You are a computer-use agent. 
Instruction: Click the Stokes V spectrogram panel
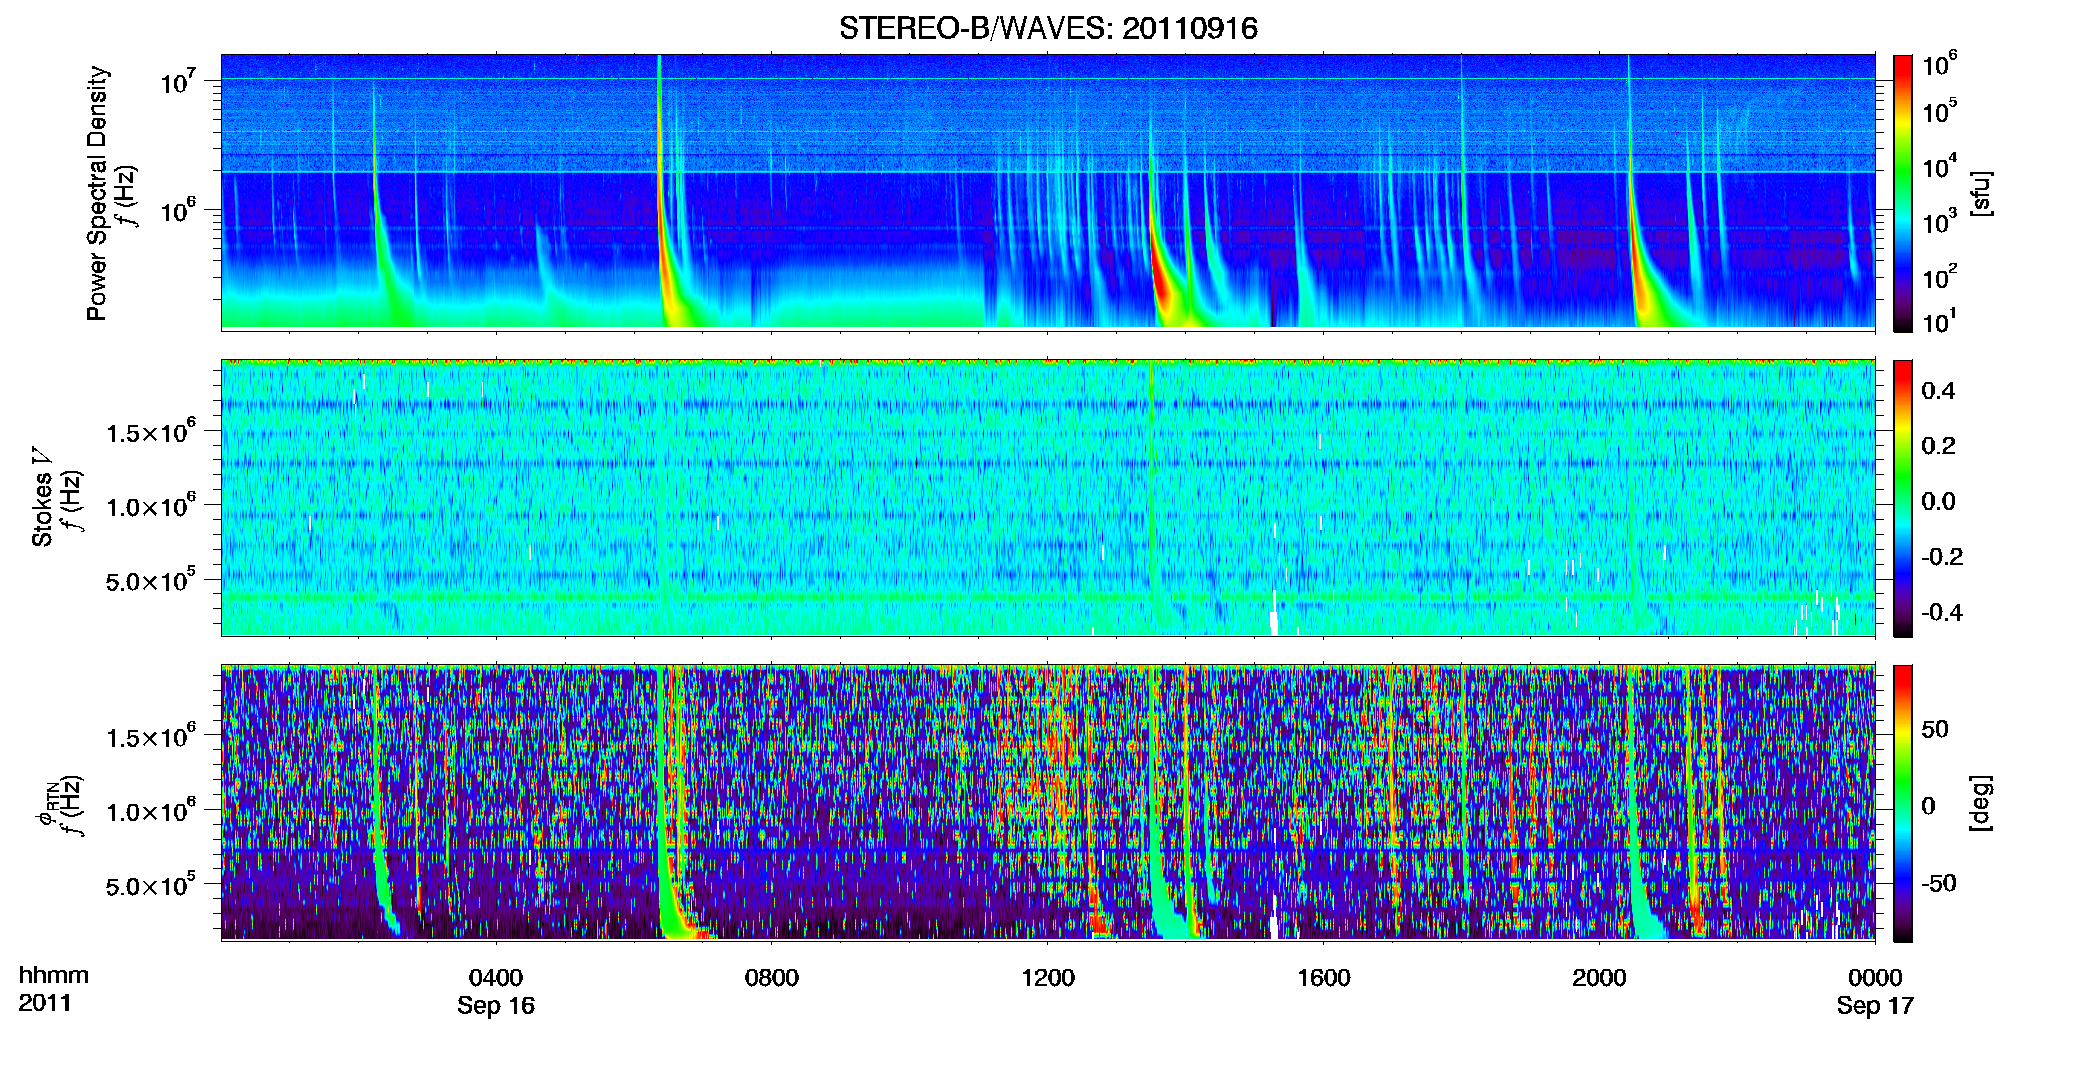1048,497
